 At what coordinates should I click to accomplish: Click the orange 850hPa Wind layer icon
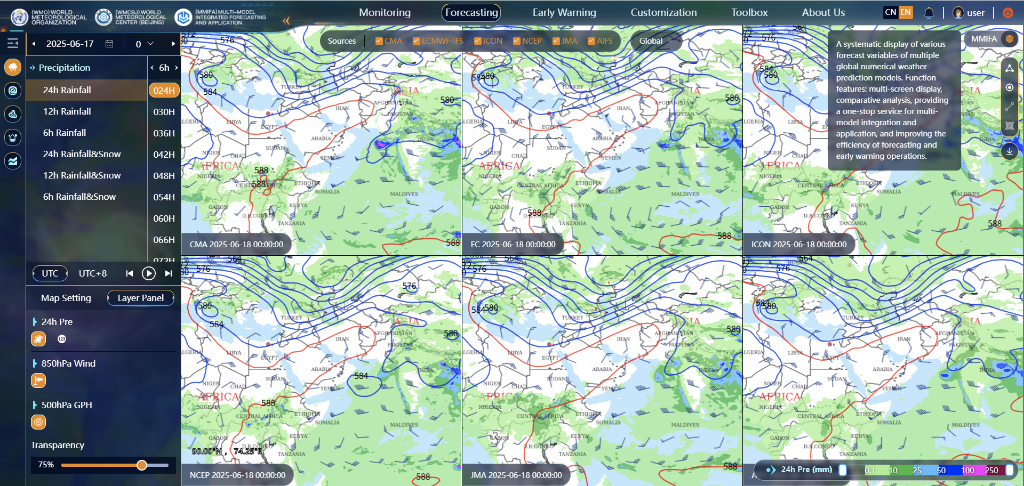[x=39, y=380]
